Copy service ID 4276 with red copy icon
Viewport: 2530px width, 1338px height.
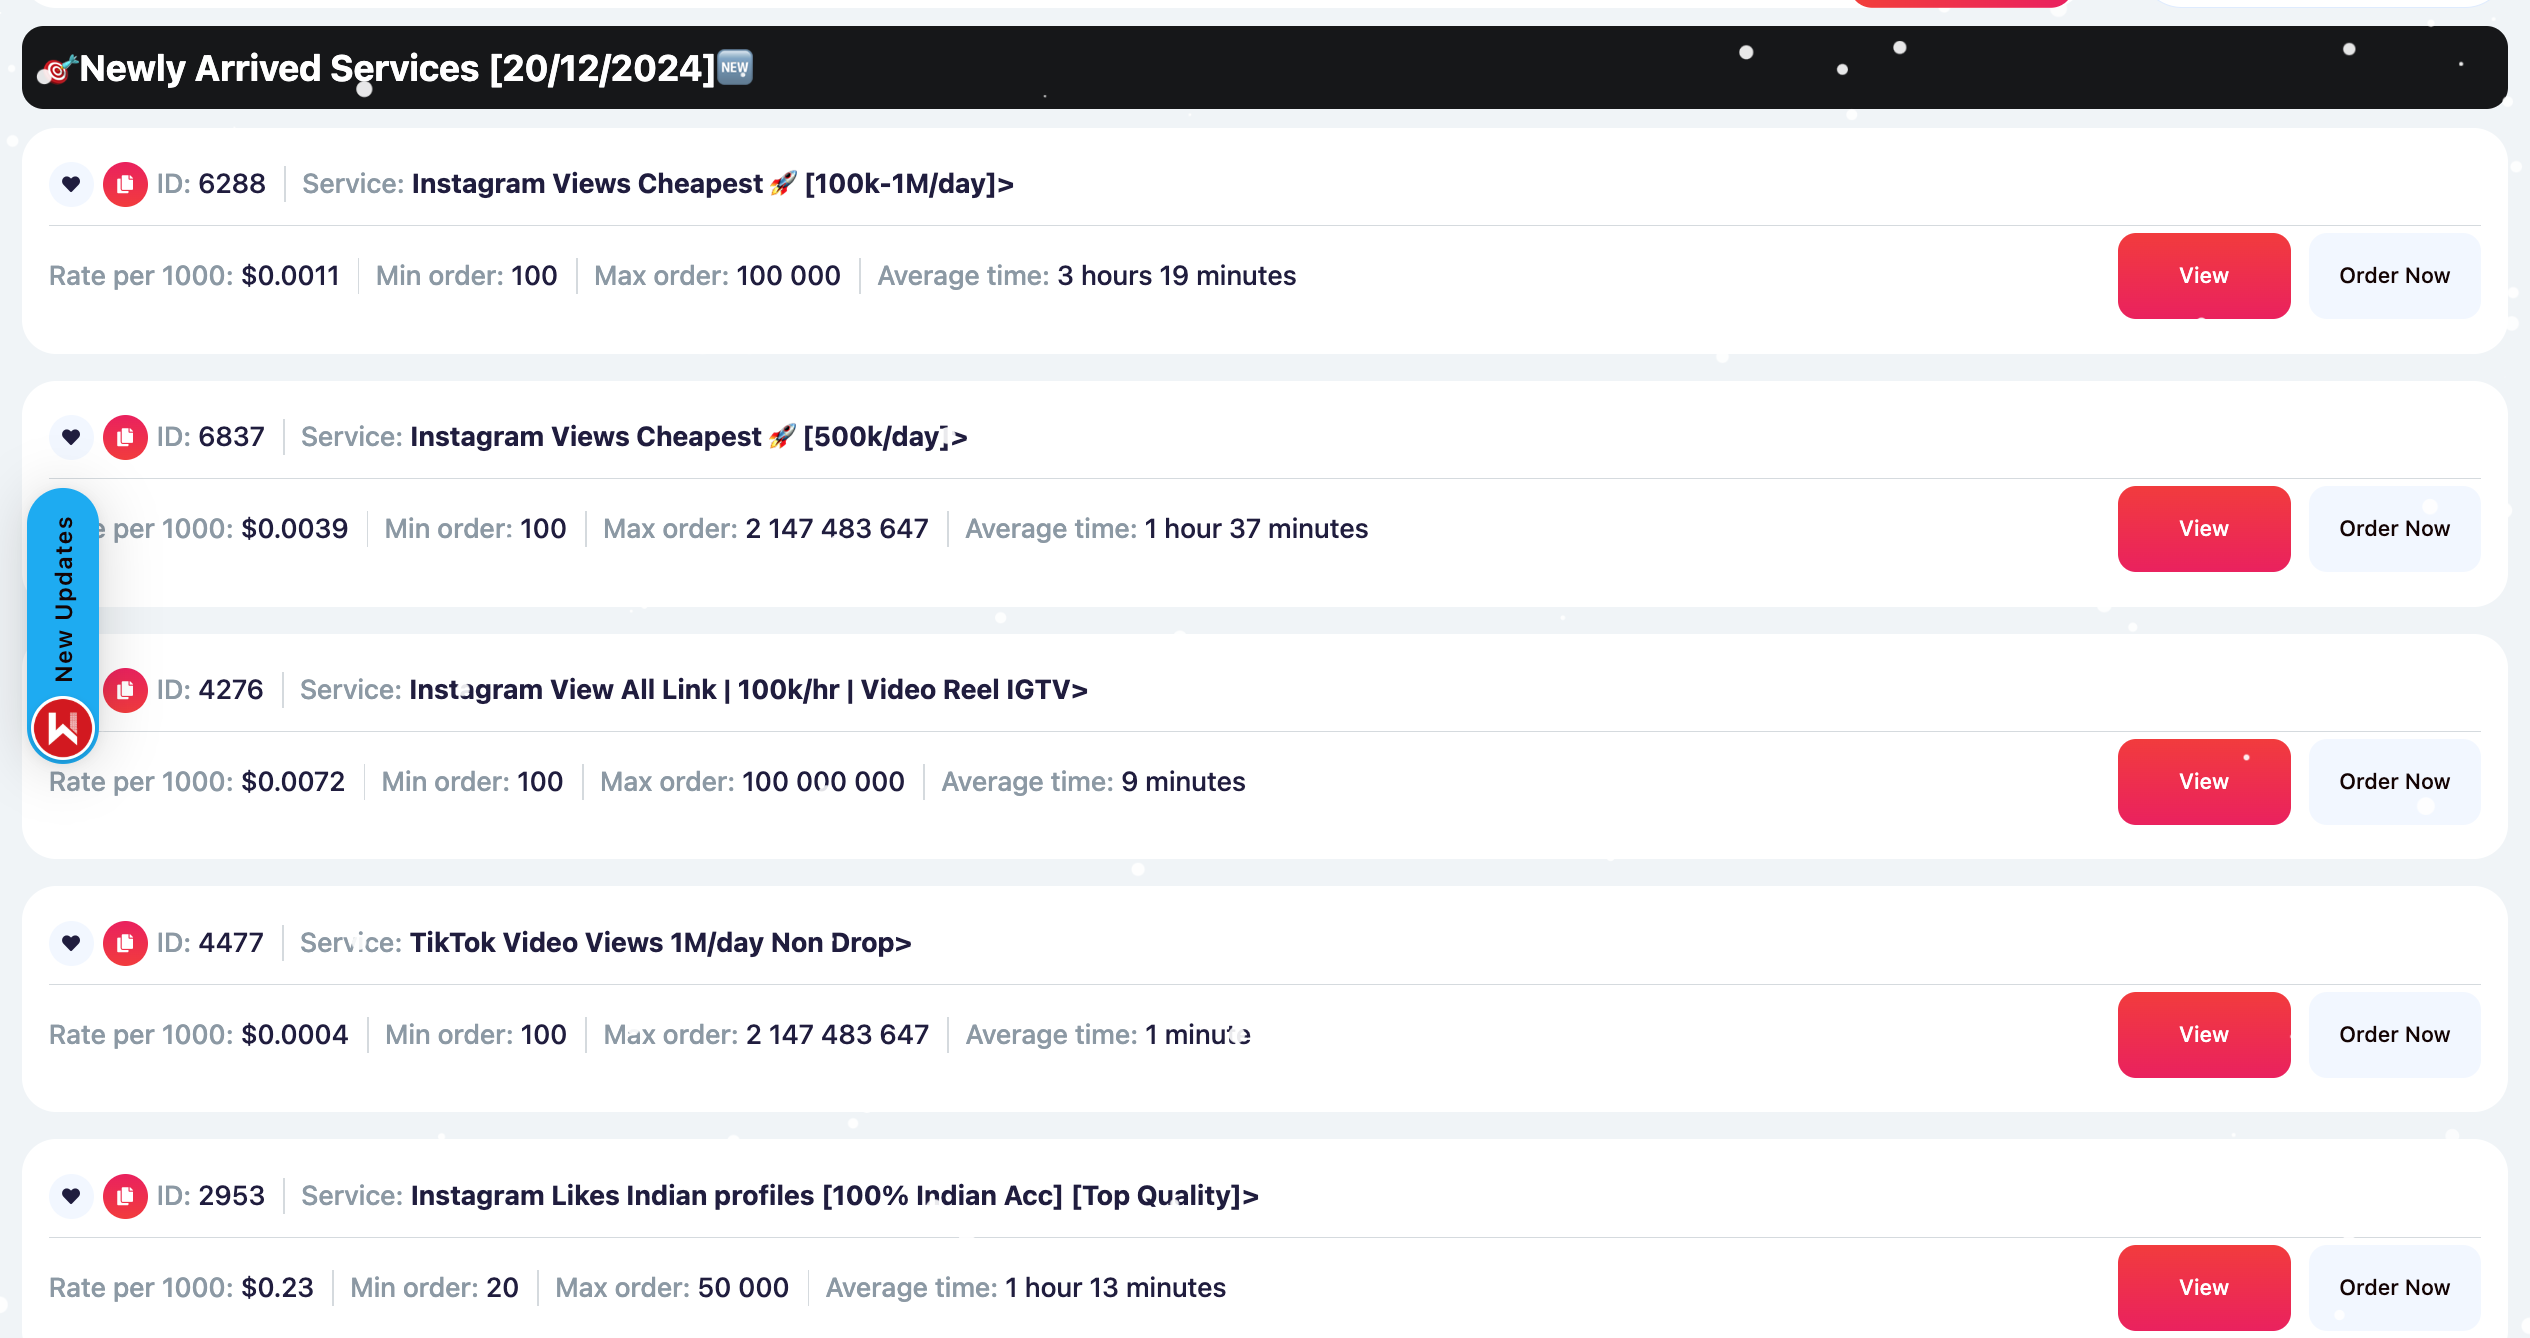pos(125,690)
